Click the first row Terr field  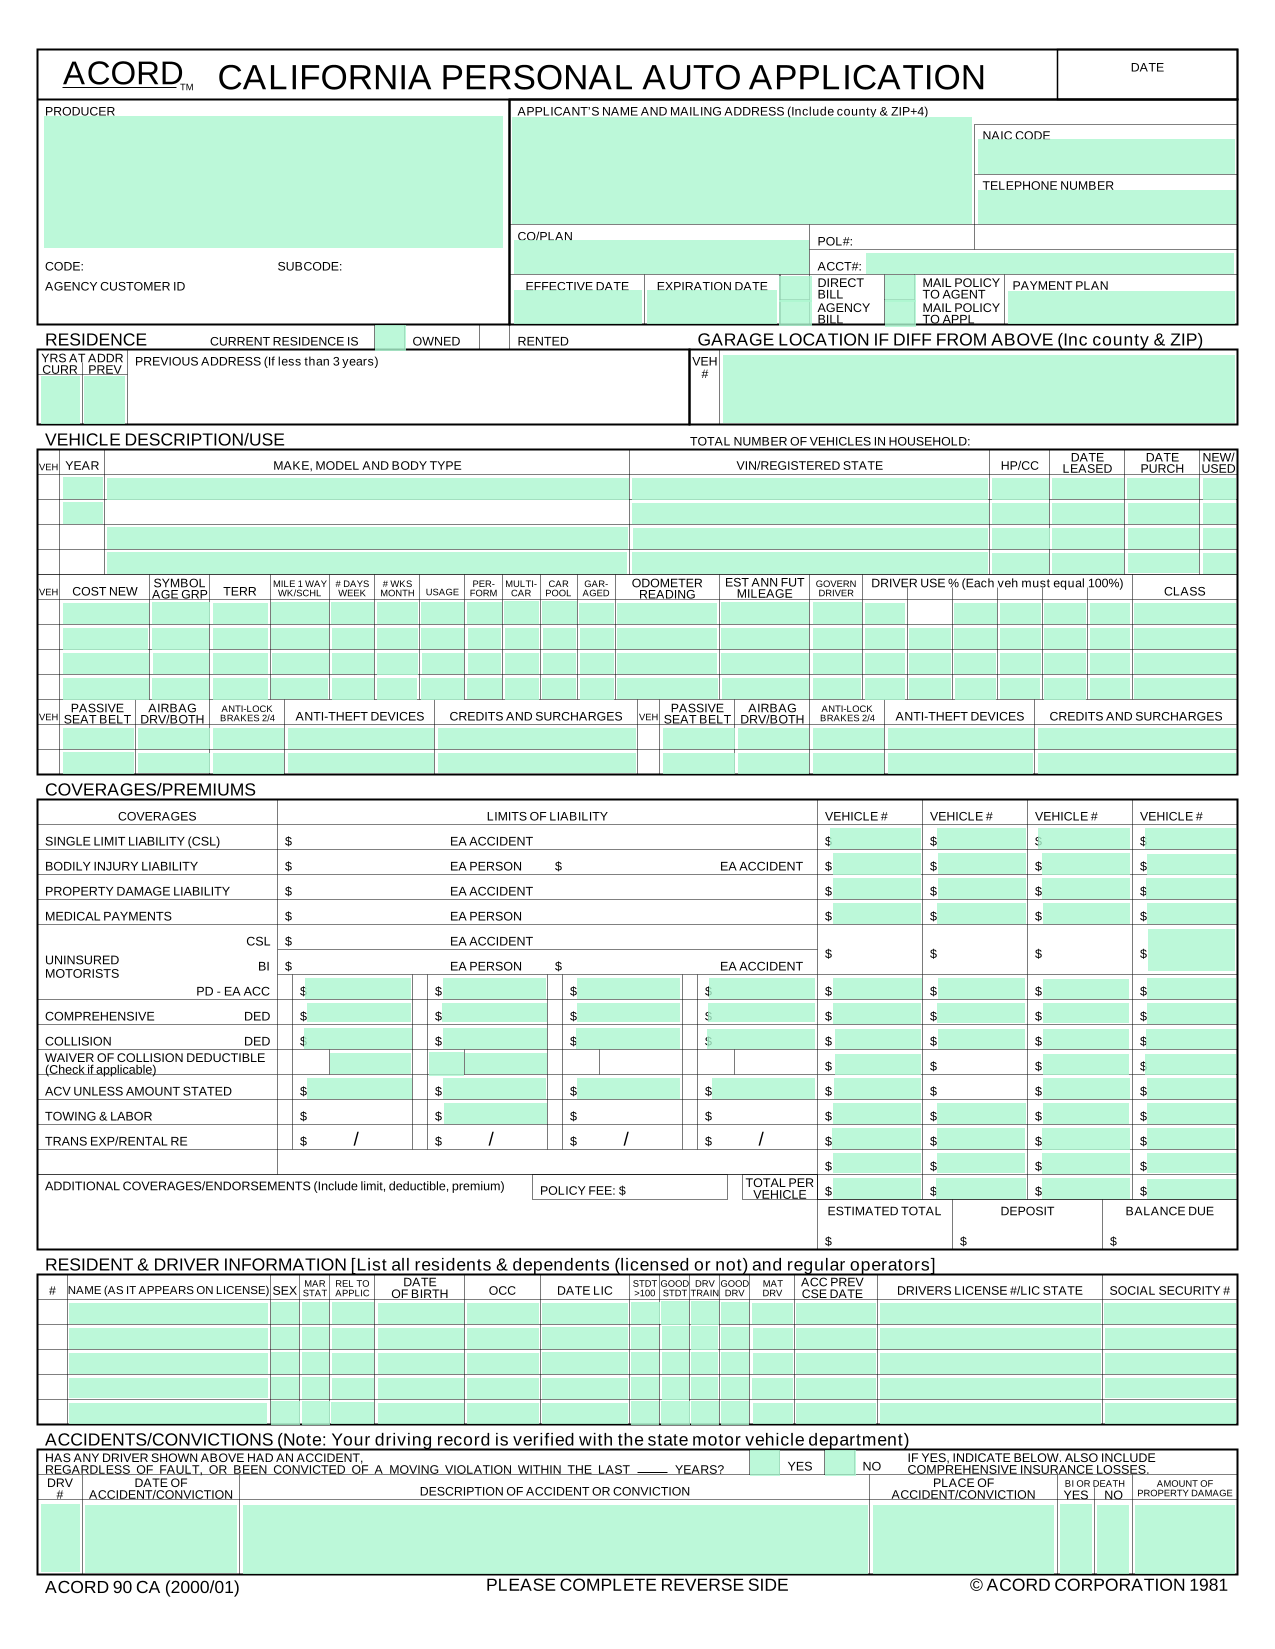click(x=240, y=613)
